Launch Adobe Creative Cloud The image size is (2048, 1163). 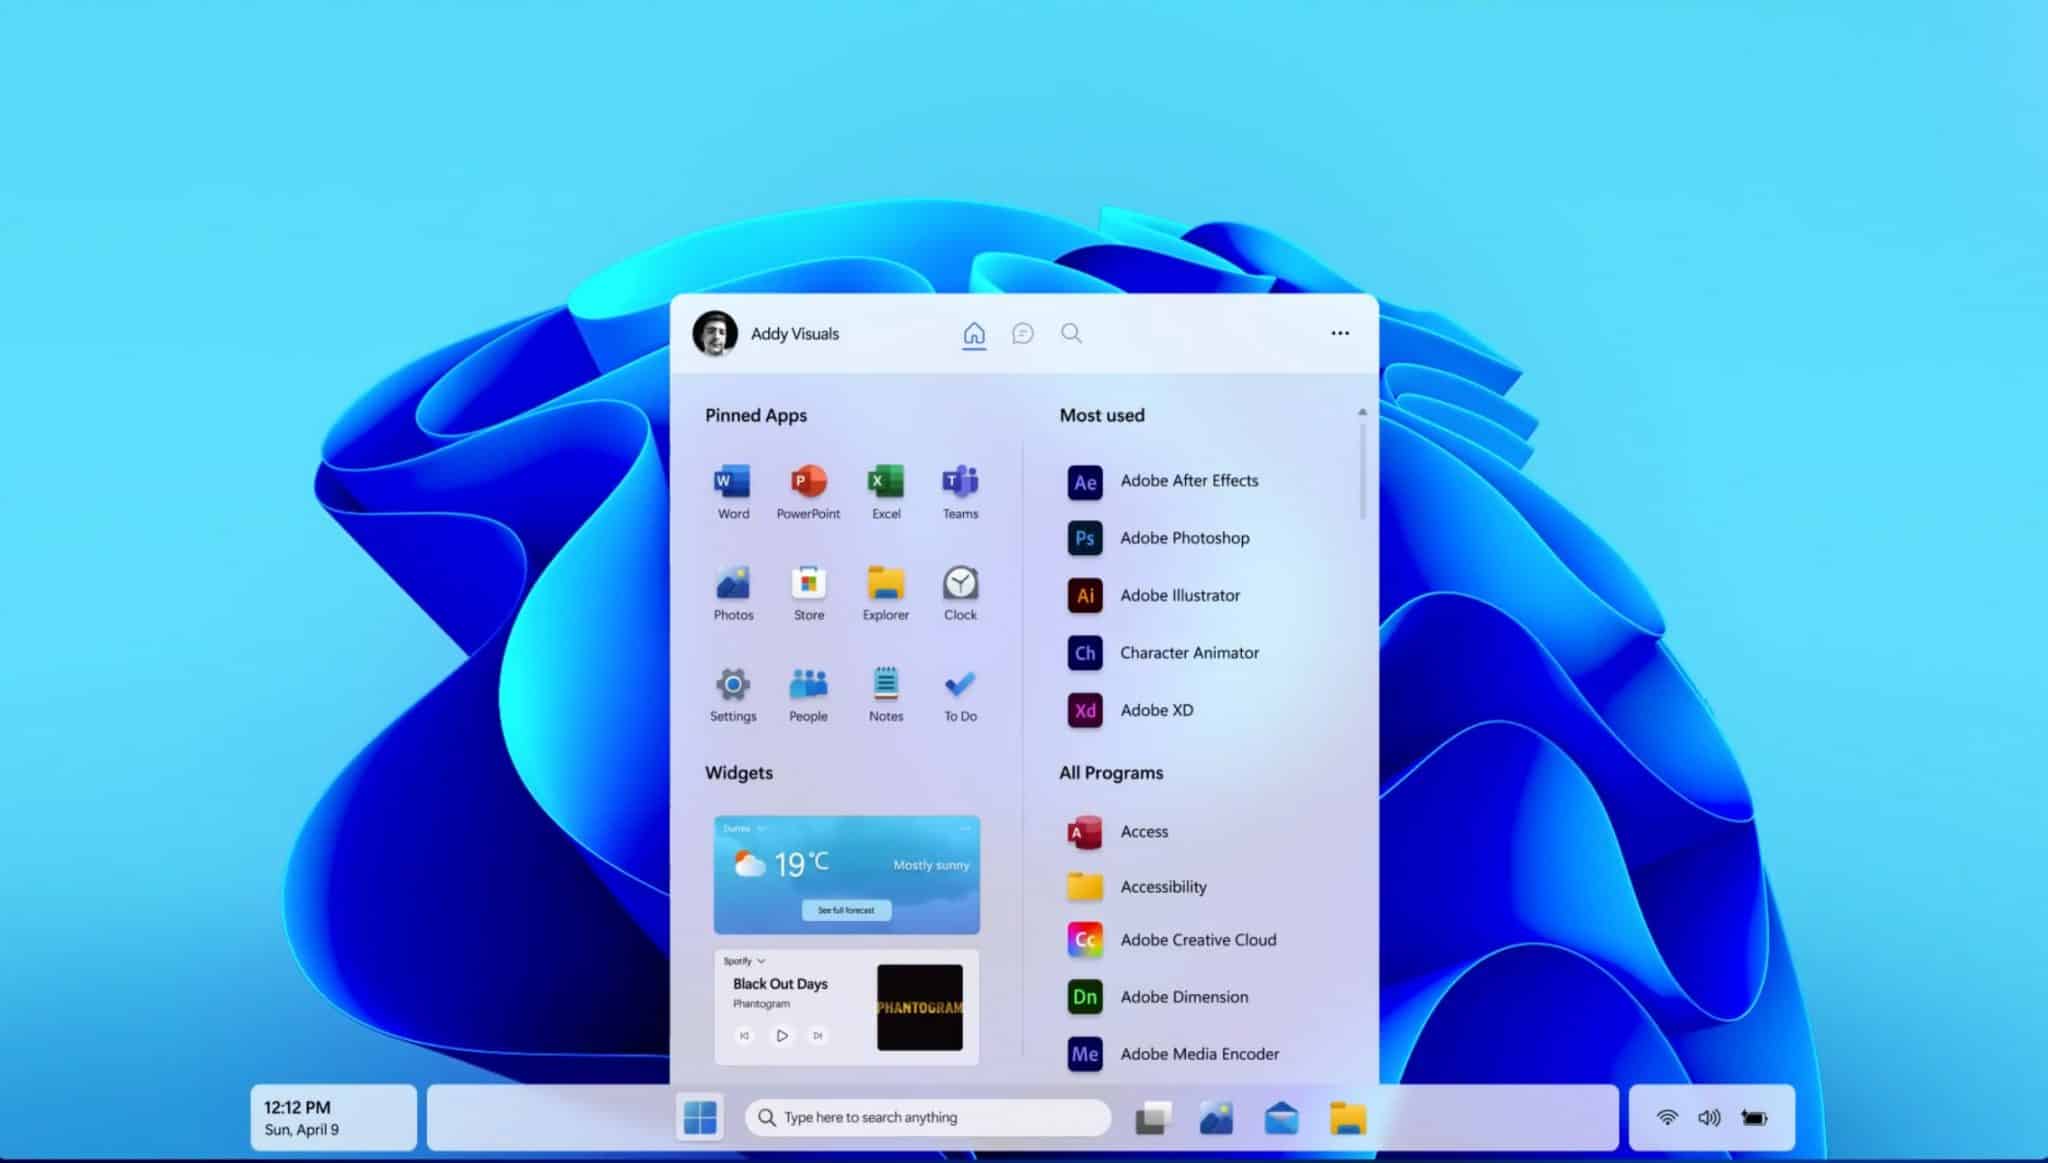coord(1196,941)
